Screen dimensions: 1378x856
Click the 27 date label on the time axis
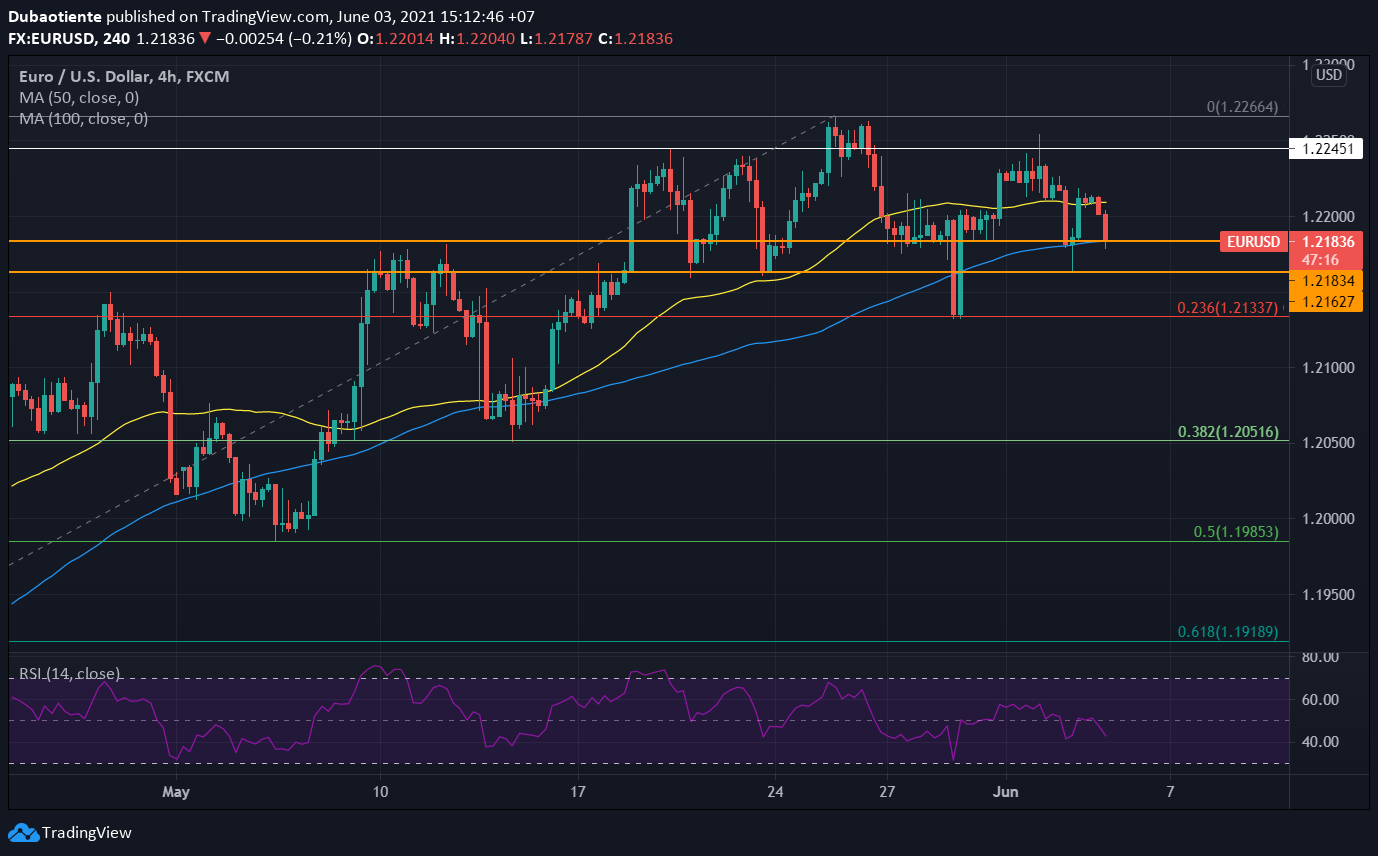(x=886, y=792)
